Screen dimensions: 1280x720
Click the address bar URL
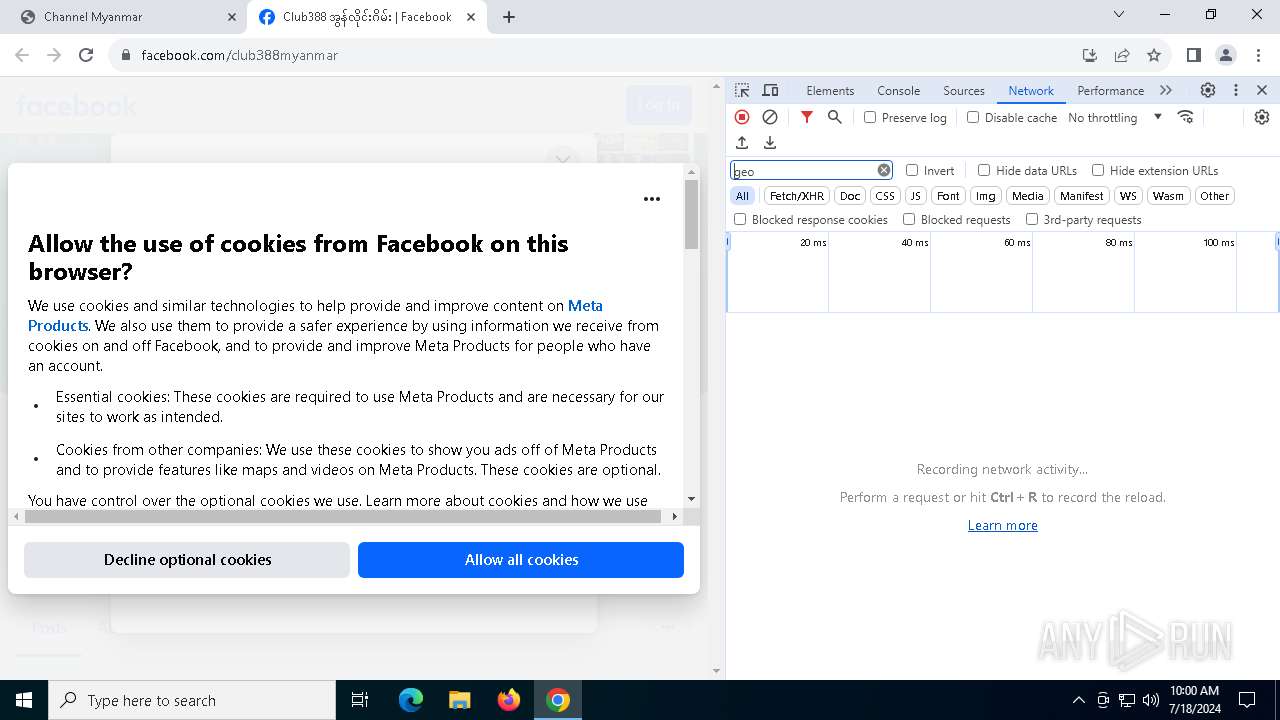point(240,55)
